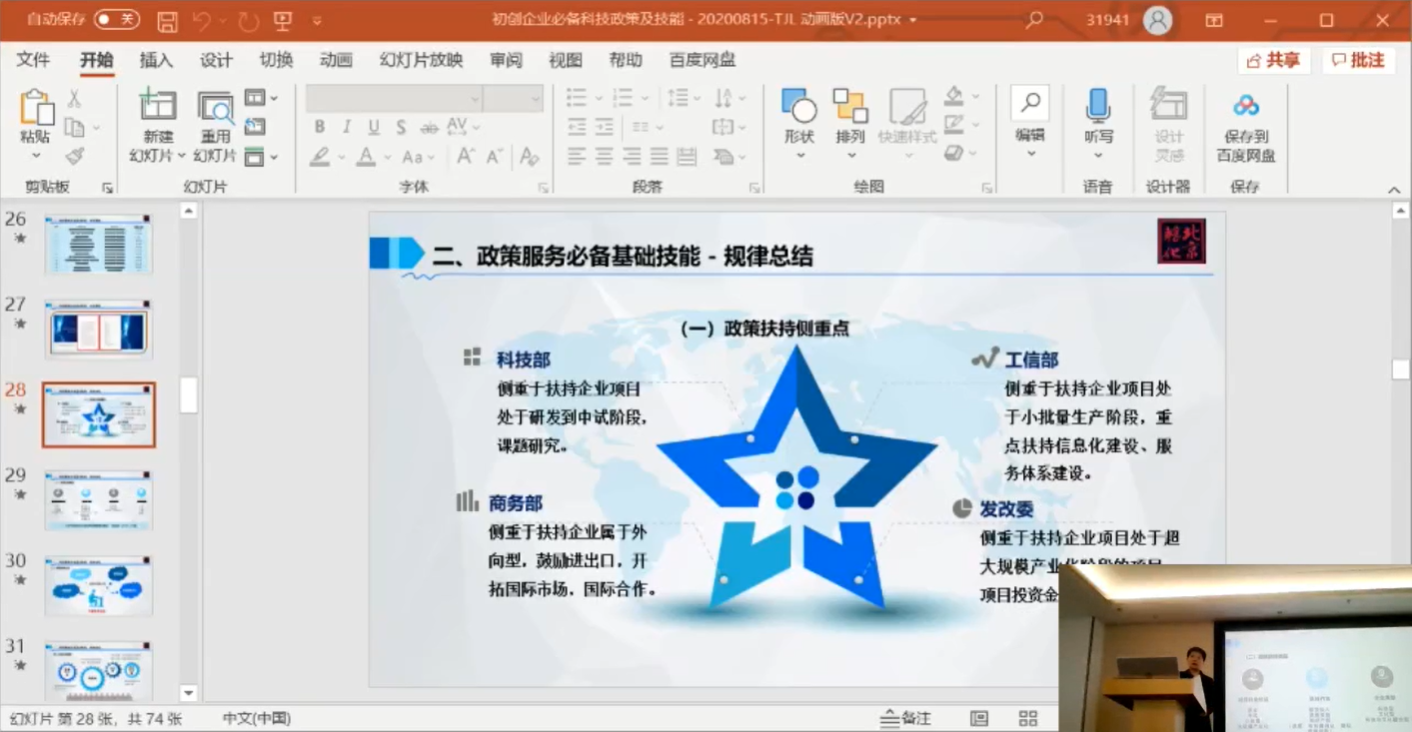Click the Paste (粘贴) clipboard icon
Screen dimensions: 1412x732
click(x=36, y=107)
